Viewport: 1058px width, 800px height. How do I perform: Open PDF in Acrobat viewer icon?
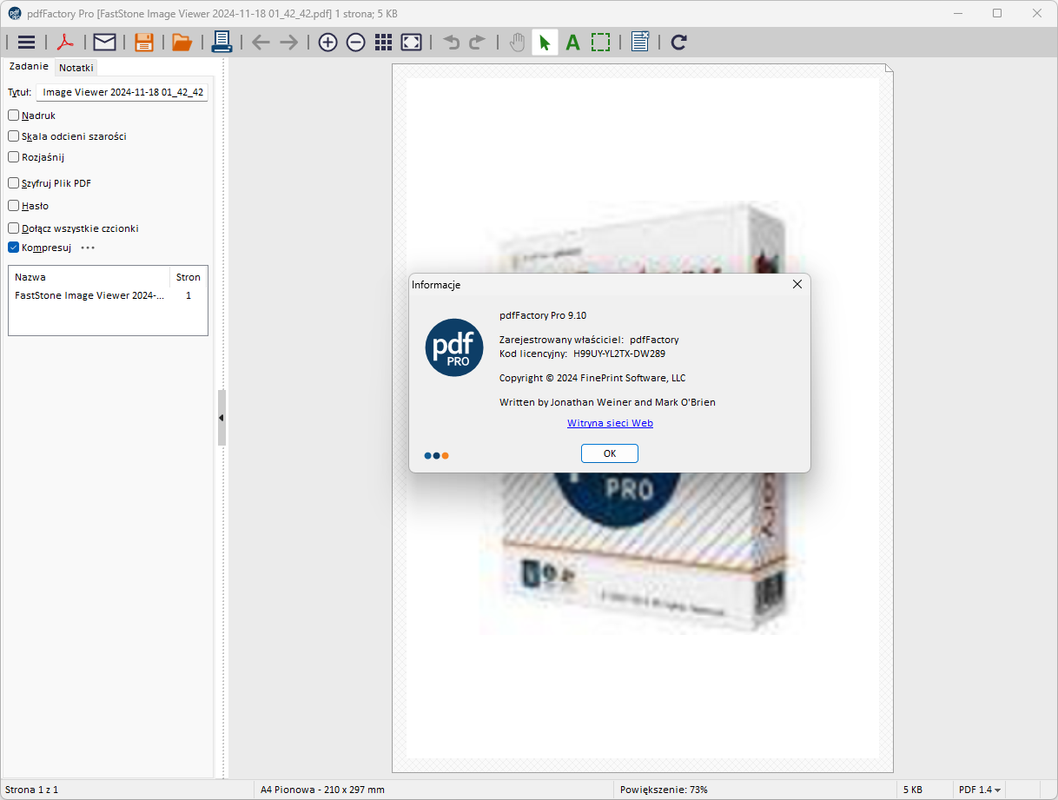coord(65,42)
